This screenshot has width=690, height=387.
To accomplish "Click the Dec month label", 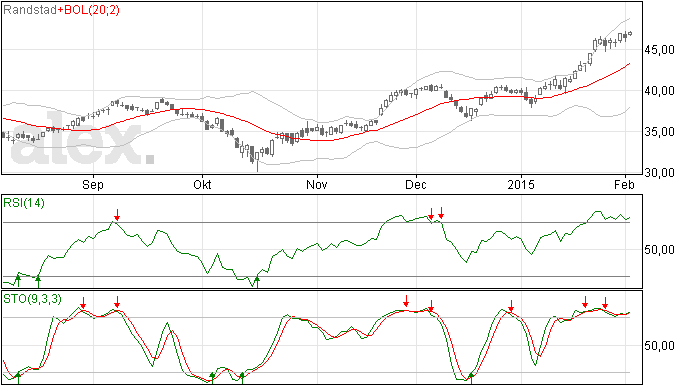I will click(x=416, y=184).
